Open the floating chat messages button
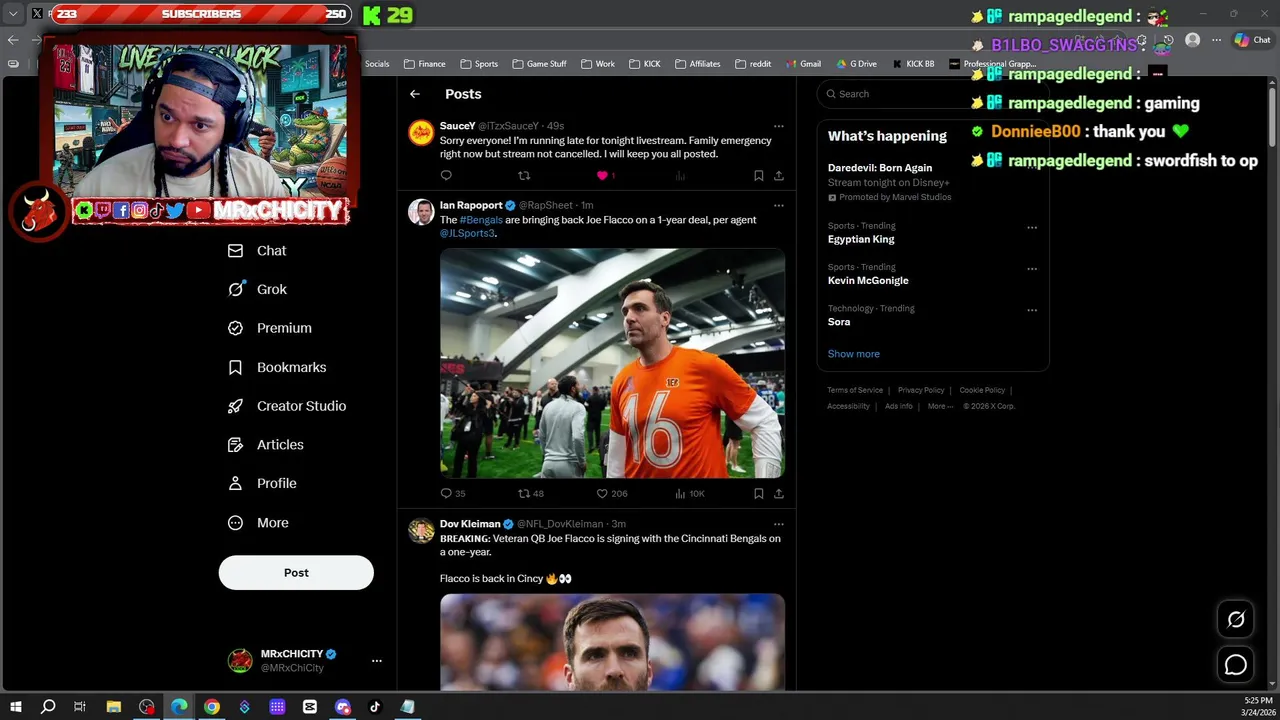 pyautogui.click(x=1236, y=665)
